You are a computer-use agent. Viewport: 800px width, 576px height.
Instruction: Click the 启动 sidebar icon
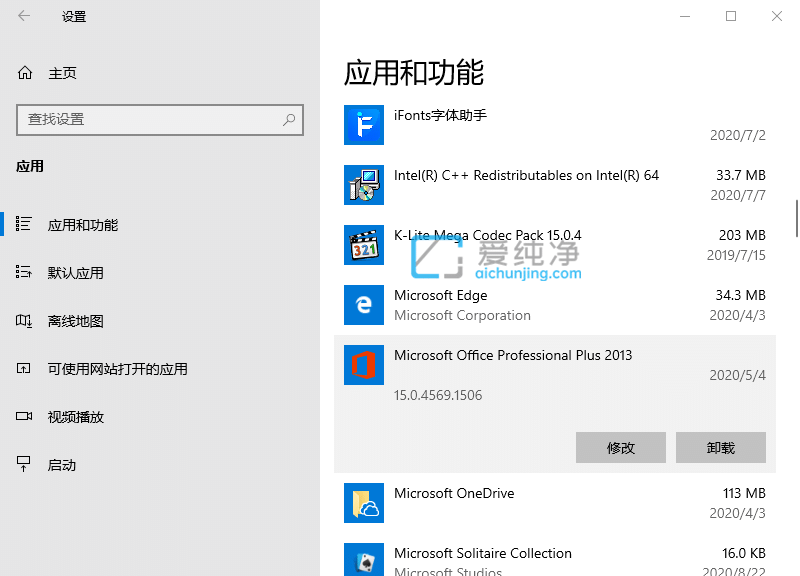24,464
